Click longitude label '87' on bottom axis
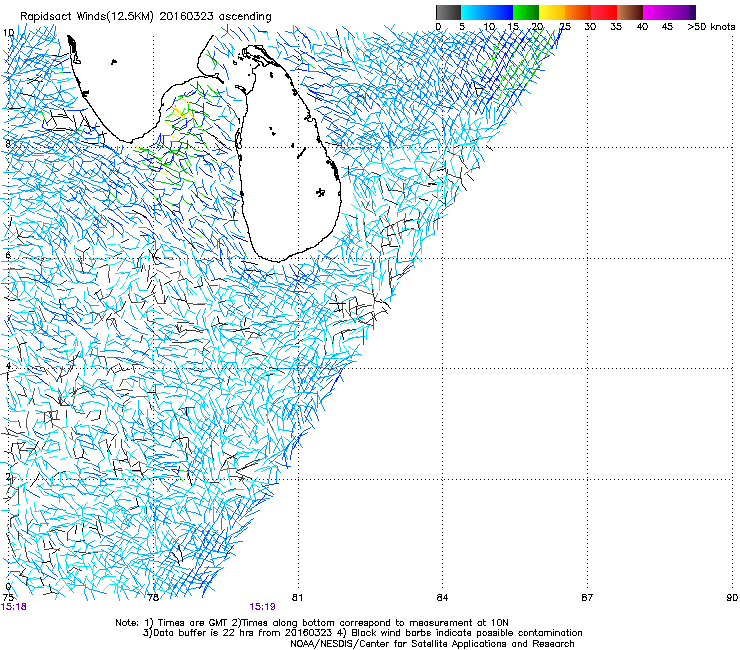Image resolution: width=740 pixels, height=650 pixels. 587,598
